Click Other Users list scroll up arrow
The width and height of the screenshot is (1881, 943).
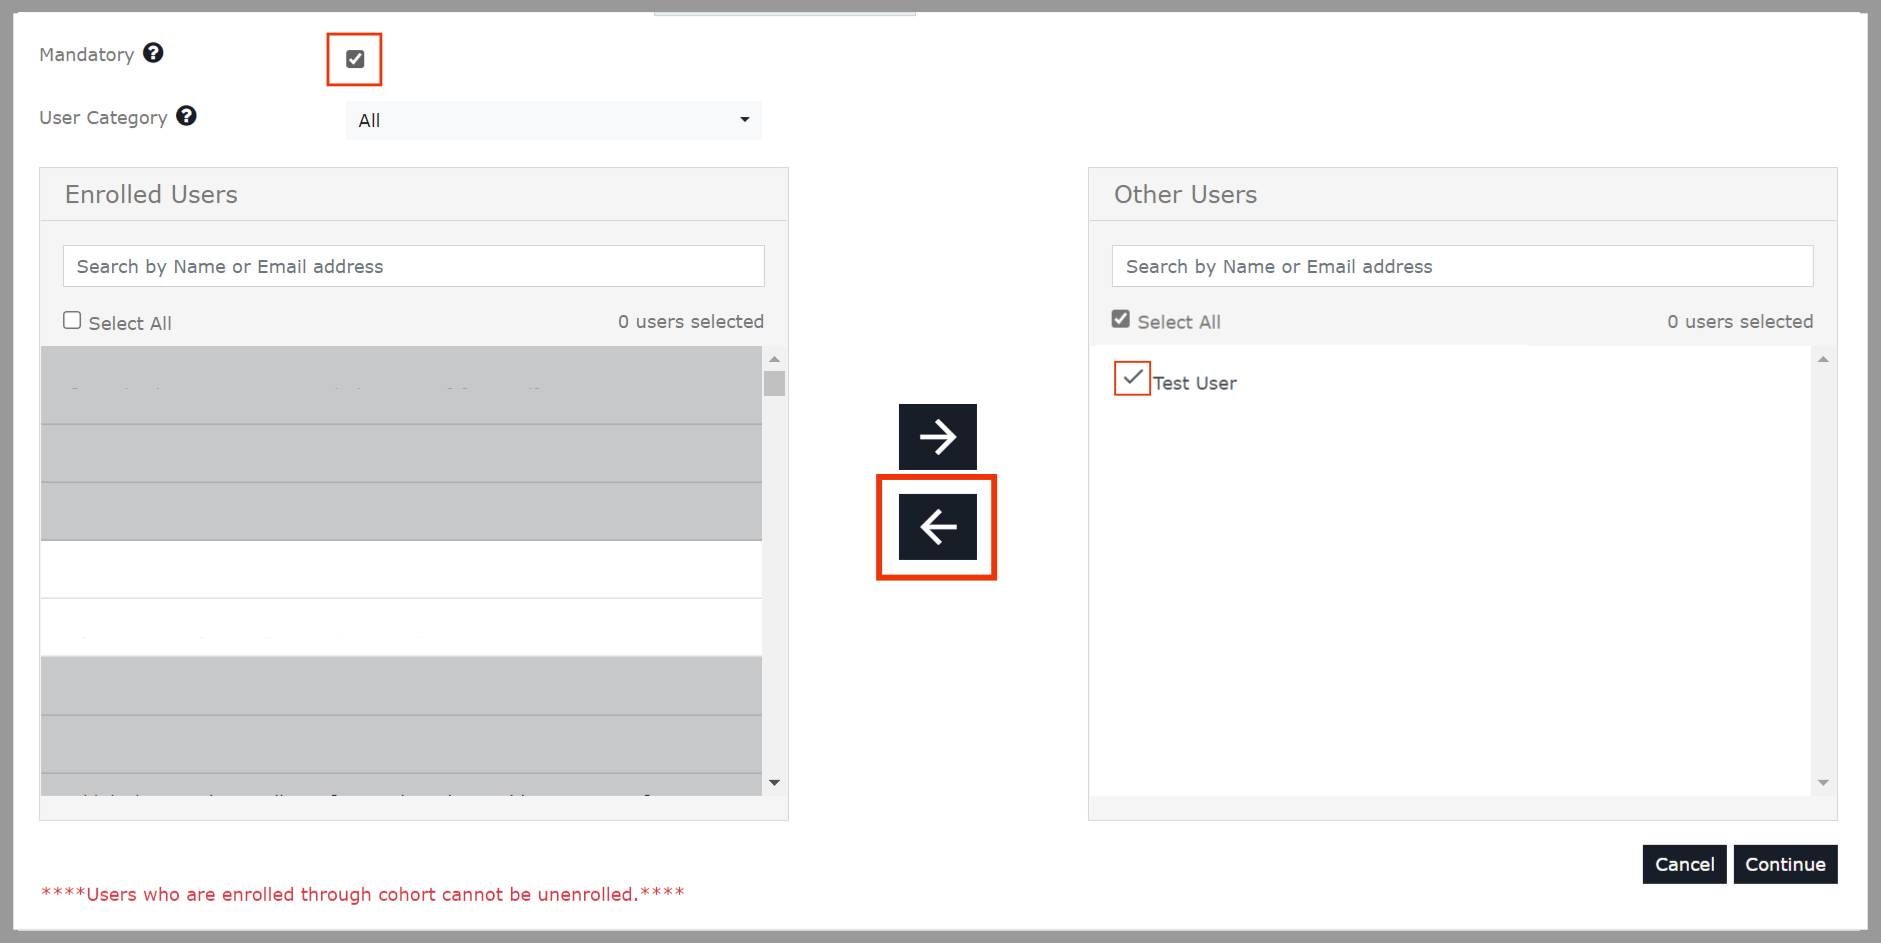[x=1823, y=359]
